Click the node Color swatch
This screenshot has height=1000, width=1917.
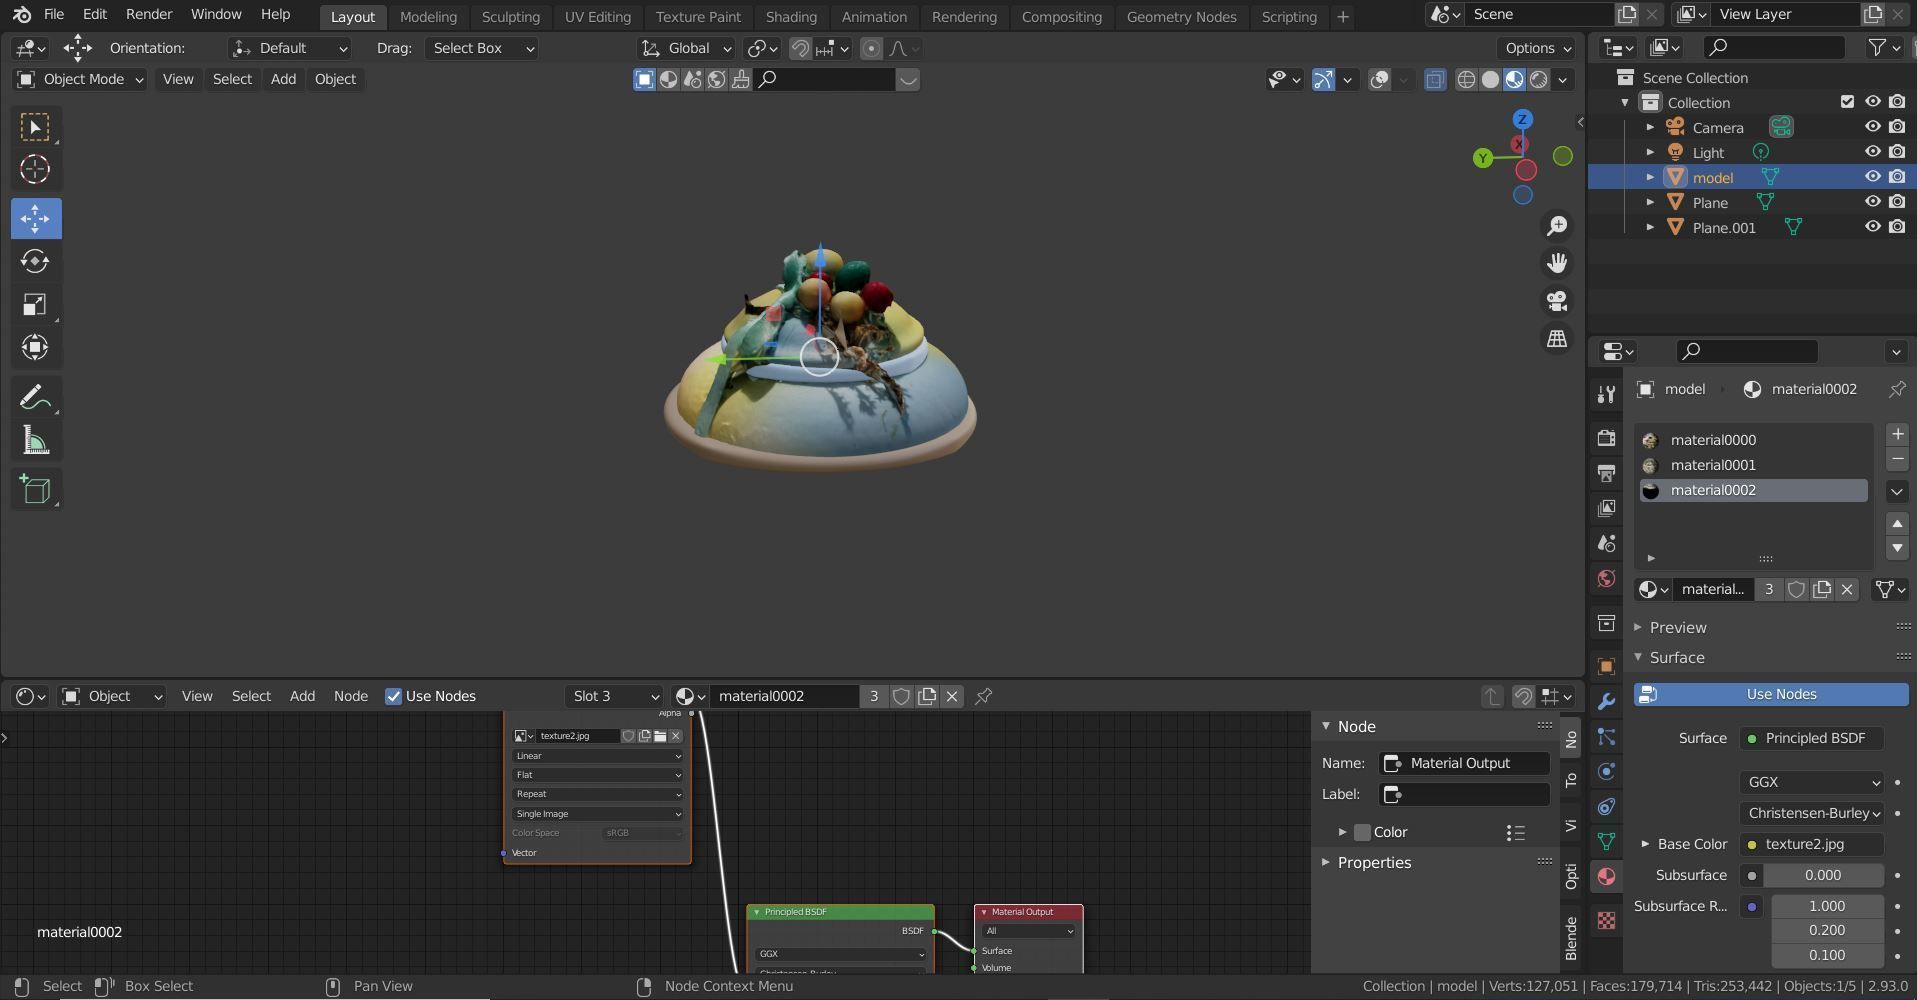tap(1362, 832)
